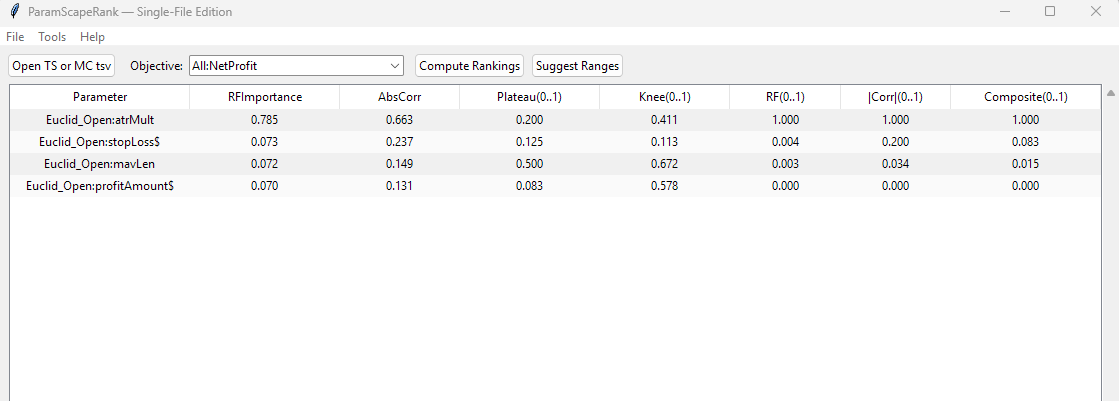1119x401 pixels.
Task: Click the Plateau(0..1) column header
Action: tap(529, 97)
